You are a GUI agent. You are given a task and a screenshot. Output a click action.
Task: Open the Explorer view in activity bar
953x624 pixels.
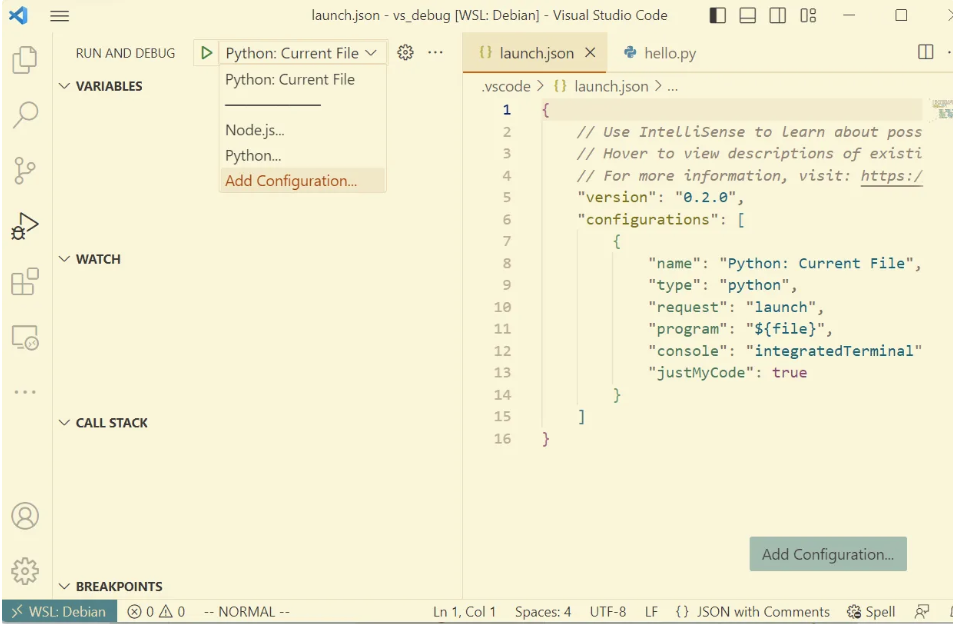(25, 60)
